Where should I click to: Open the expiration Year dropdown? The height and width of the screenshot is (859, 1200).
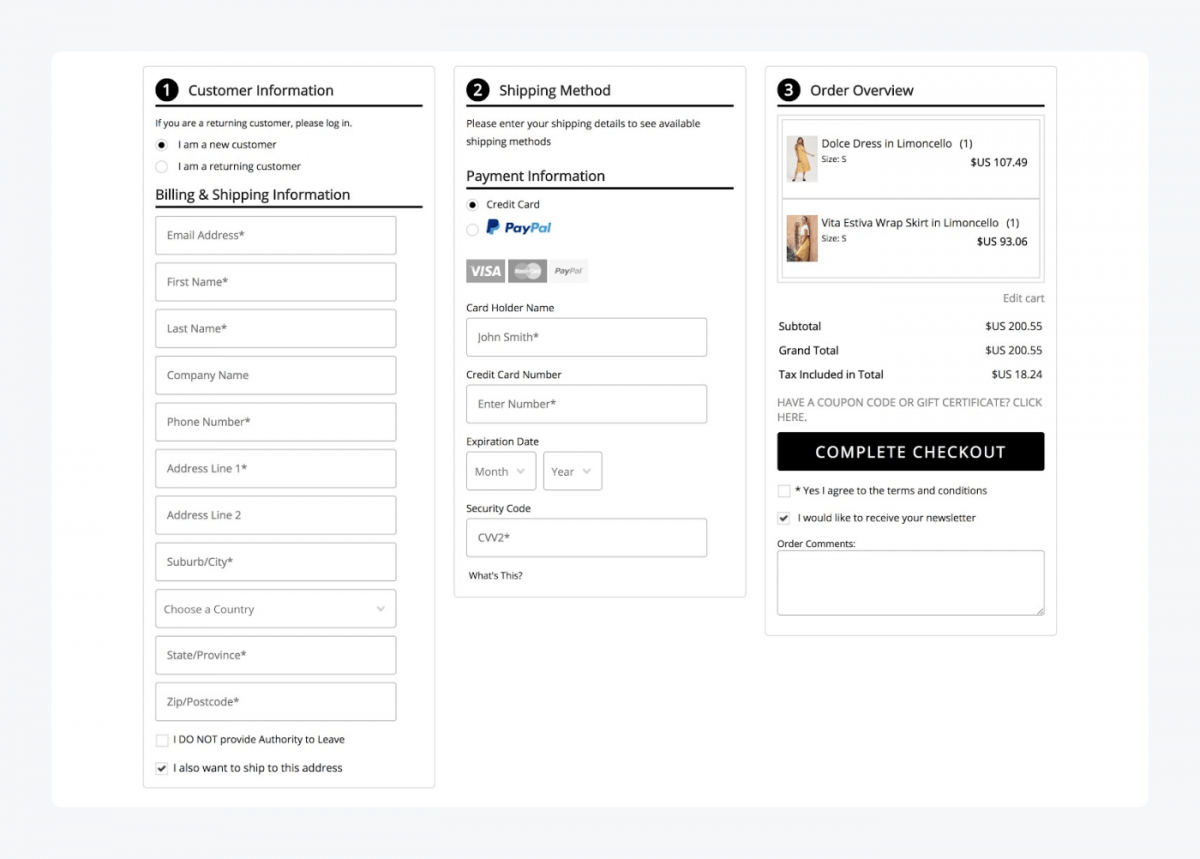pos(573,471)
